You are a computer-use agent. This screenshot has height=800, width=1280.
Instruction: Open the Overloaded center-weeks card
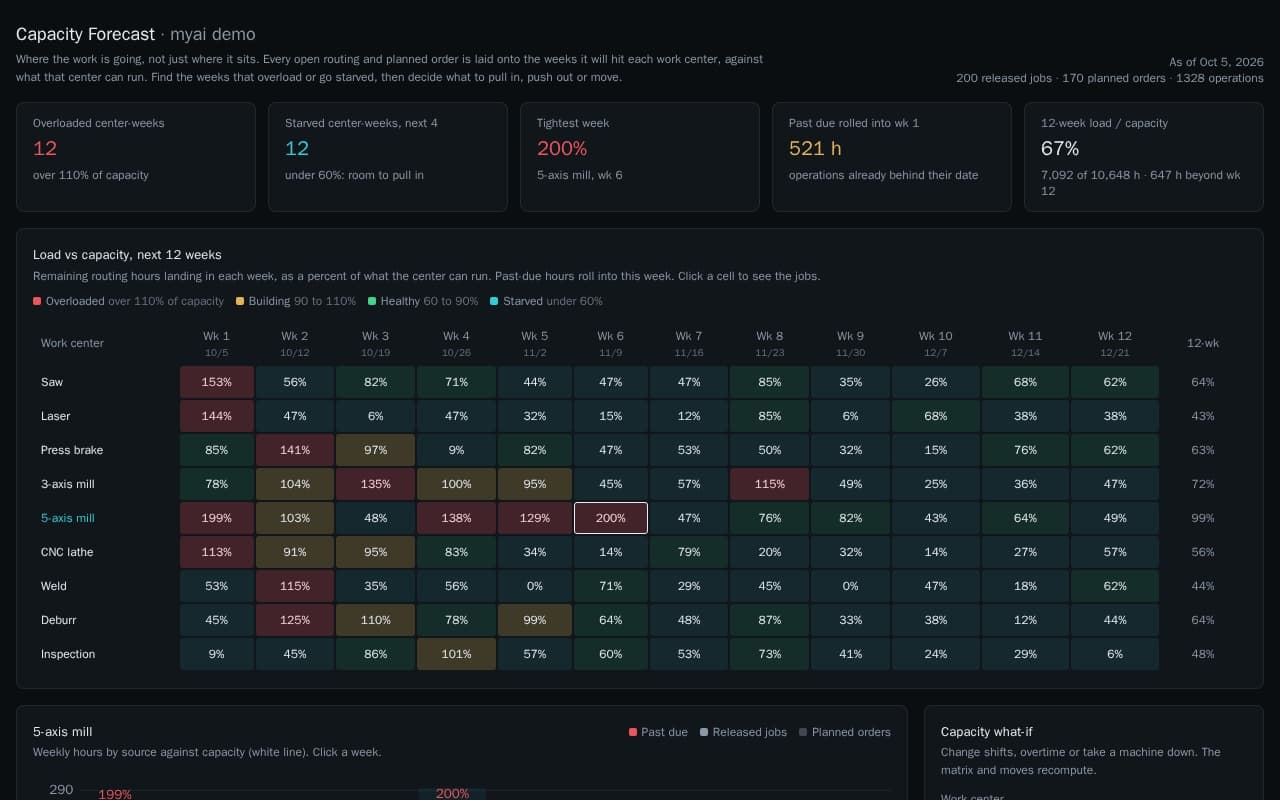pyautogui.click(x=136, y=157)
